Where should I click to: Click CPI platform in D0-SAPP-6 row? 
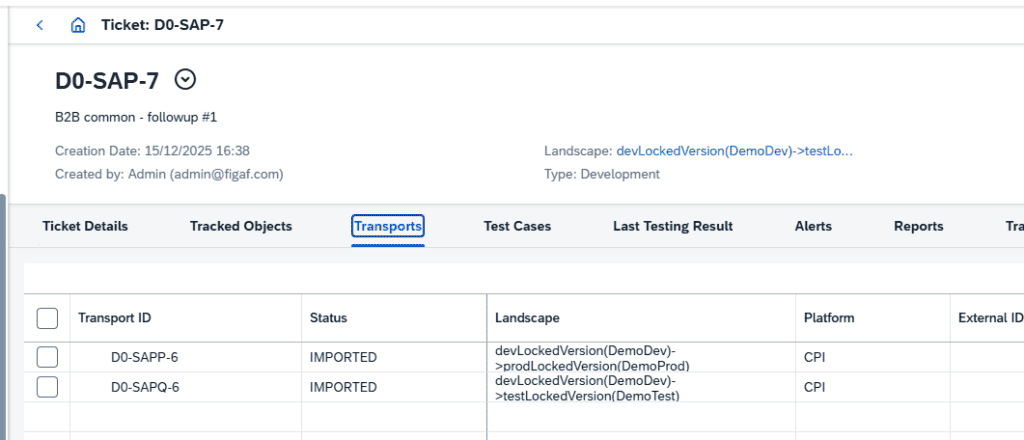point(814,358)
